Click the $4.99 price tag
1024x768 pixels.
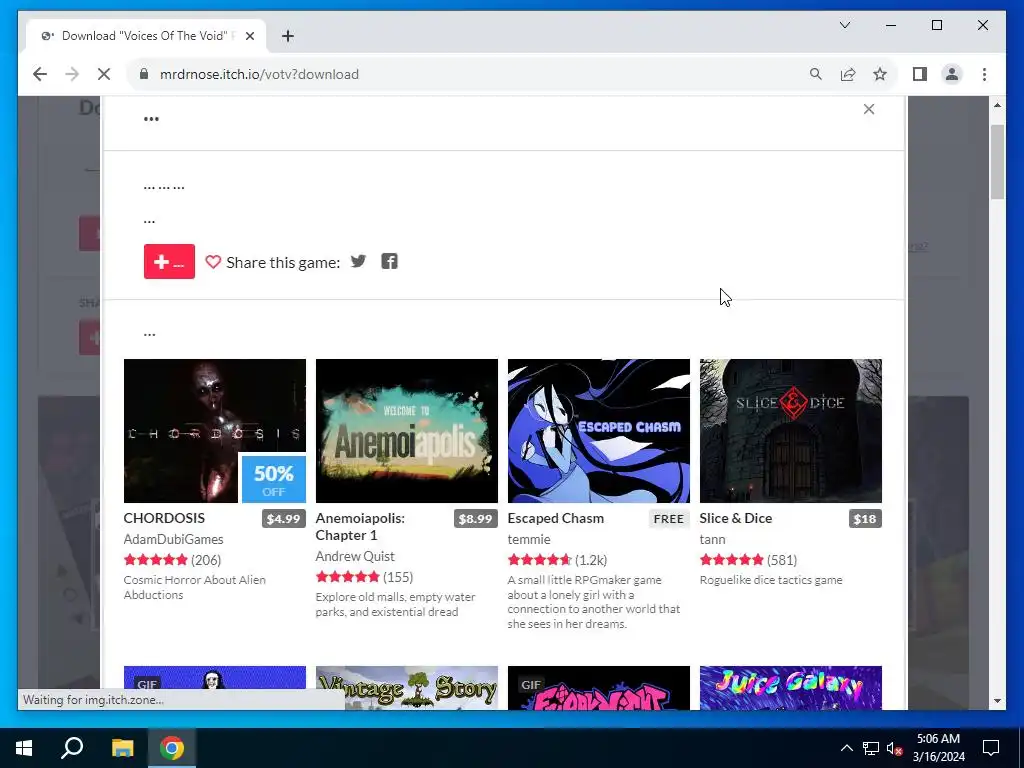[283, 519]
